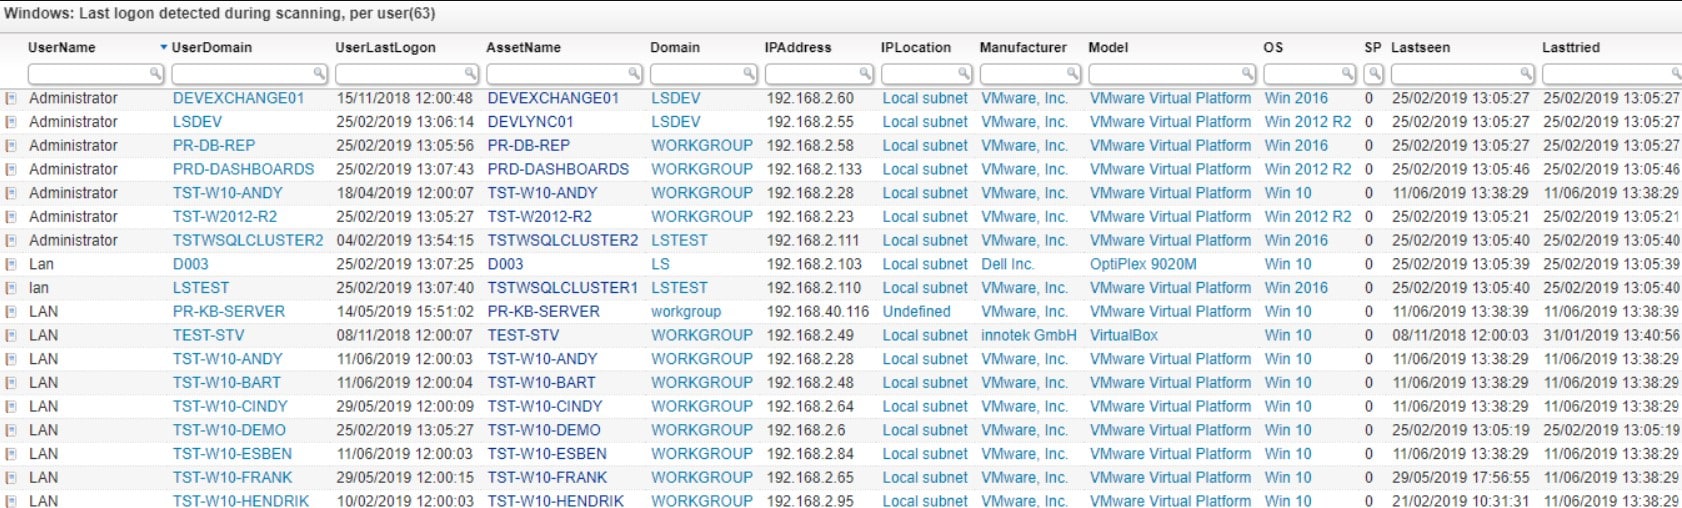1682x508 pixels.
Task: Click the row icon beside the TST-W10-BART row
Action: point(10,383)
